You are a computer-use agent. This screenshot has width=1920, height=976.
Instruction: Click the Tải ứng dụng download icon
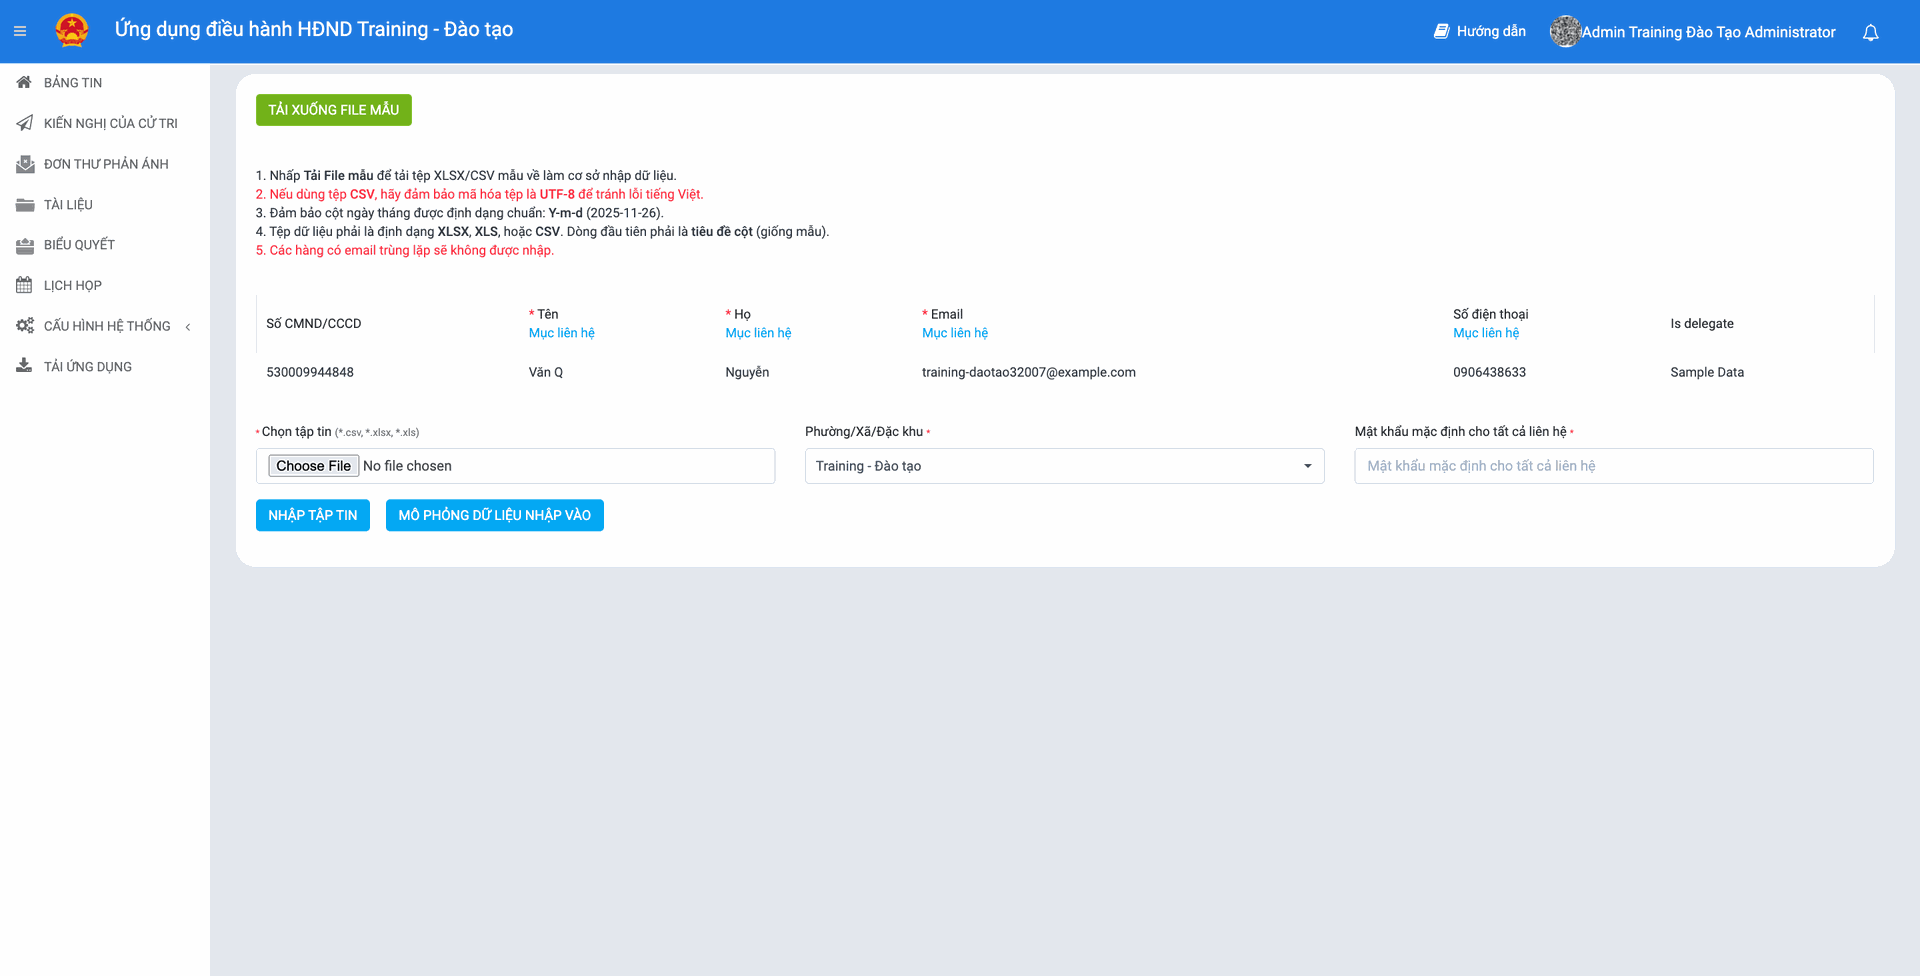tap(24, 367)
